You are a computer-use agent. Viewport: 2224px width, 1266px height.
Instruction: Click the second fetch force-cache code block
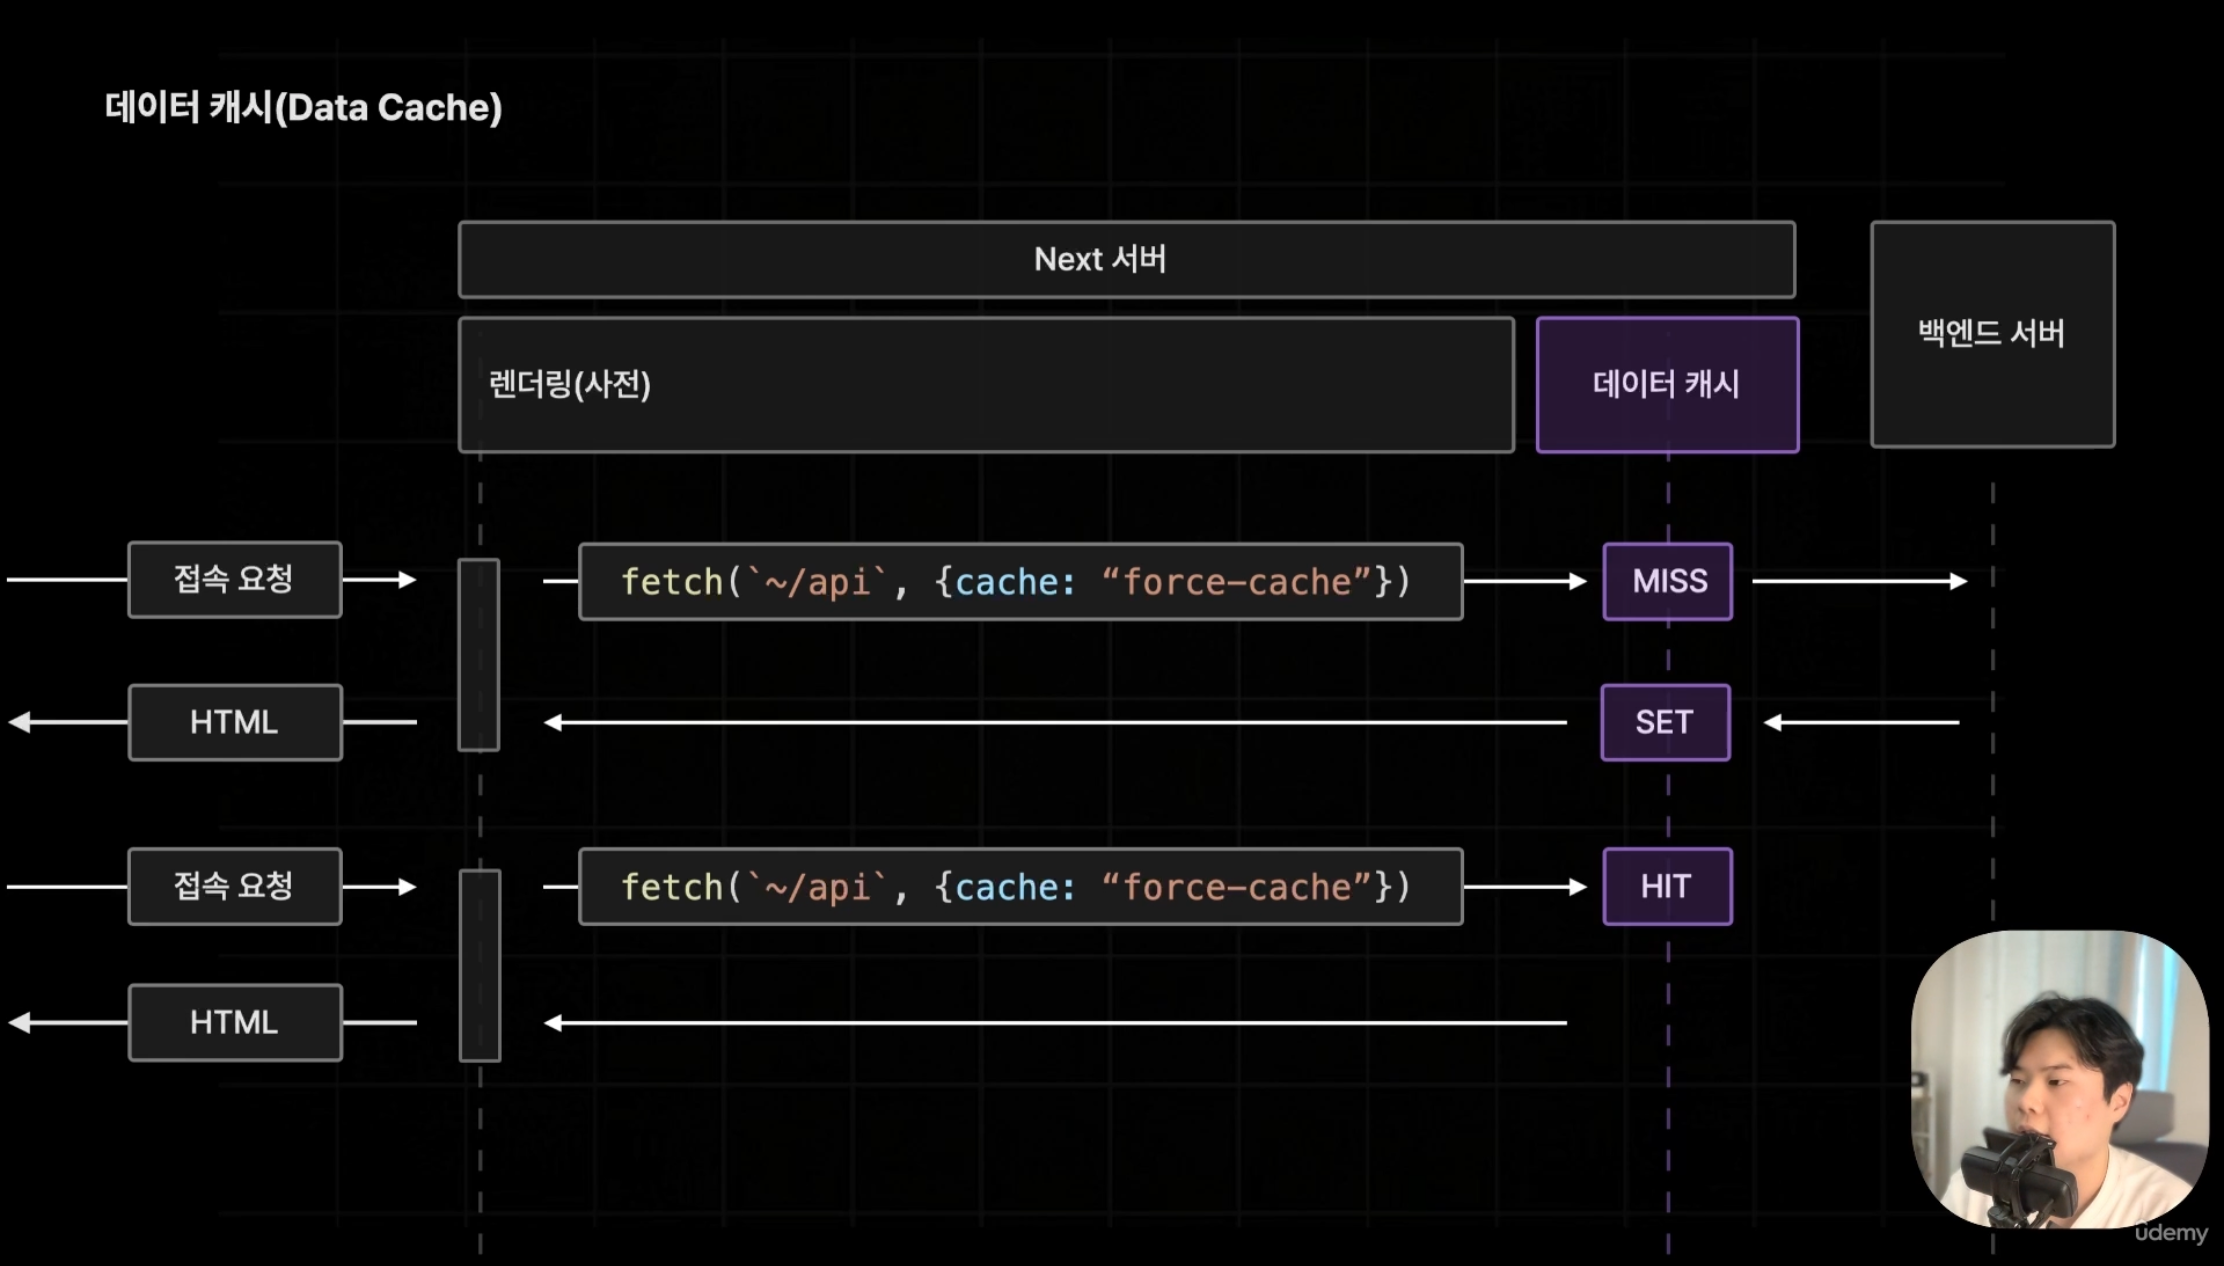(1021, 886)
